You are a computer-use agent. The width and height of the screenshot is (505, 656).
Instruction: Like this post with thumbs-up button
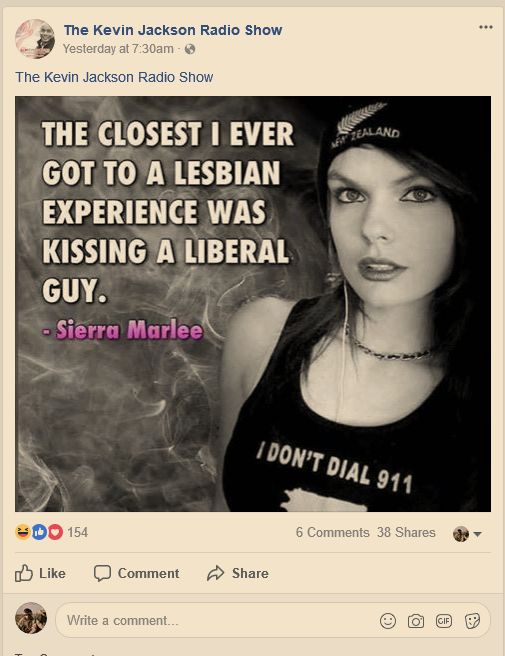click(40, 573)
